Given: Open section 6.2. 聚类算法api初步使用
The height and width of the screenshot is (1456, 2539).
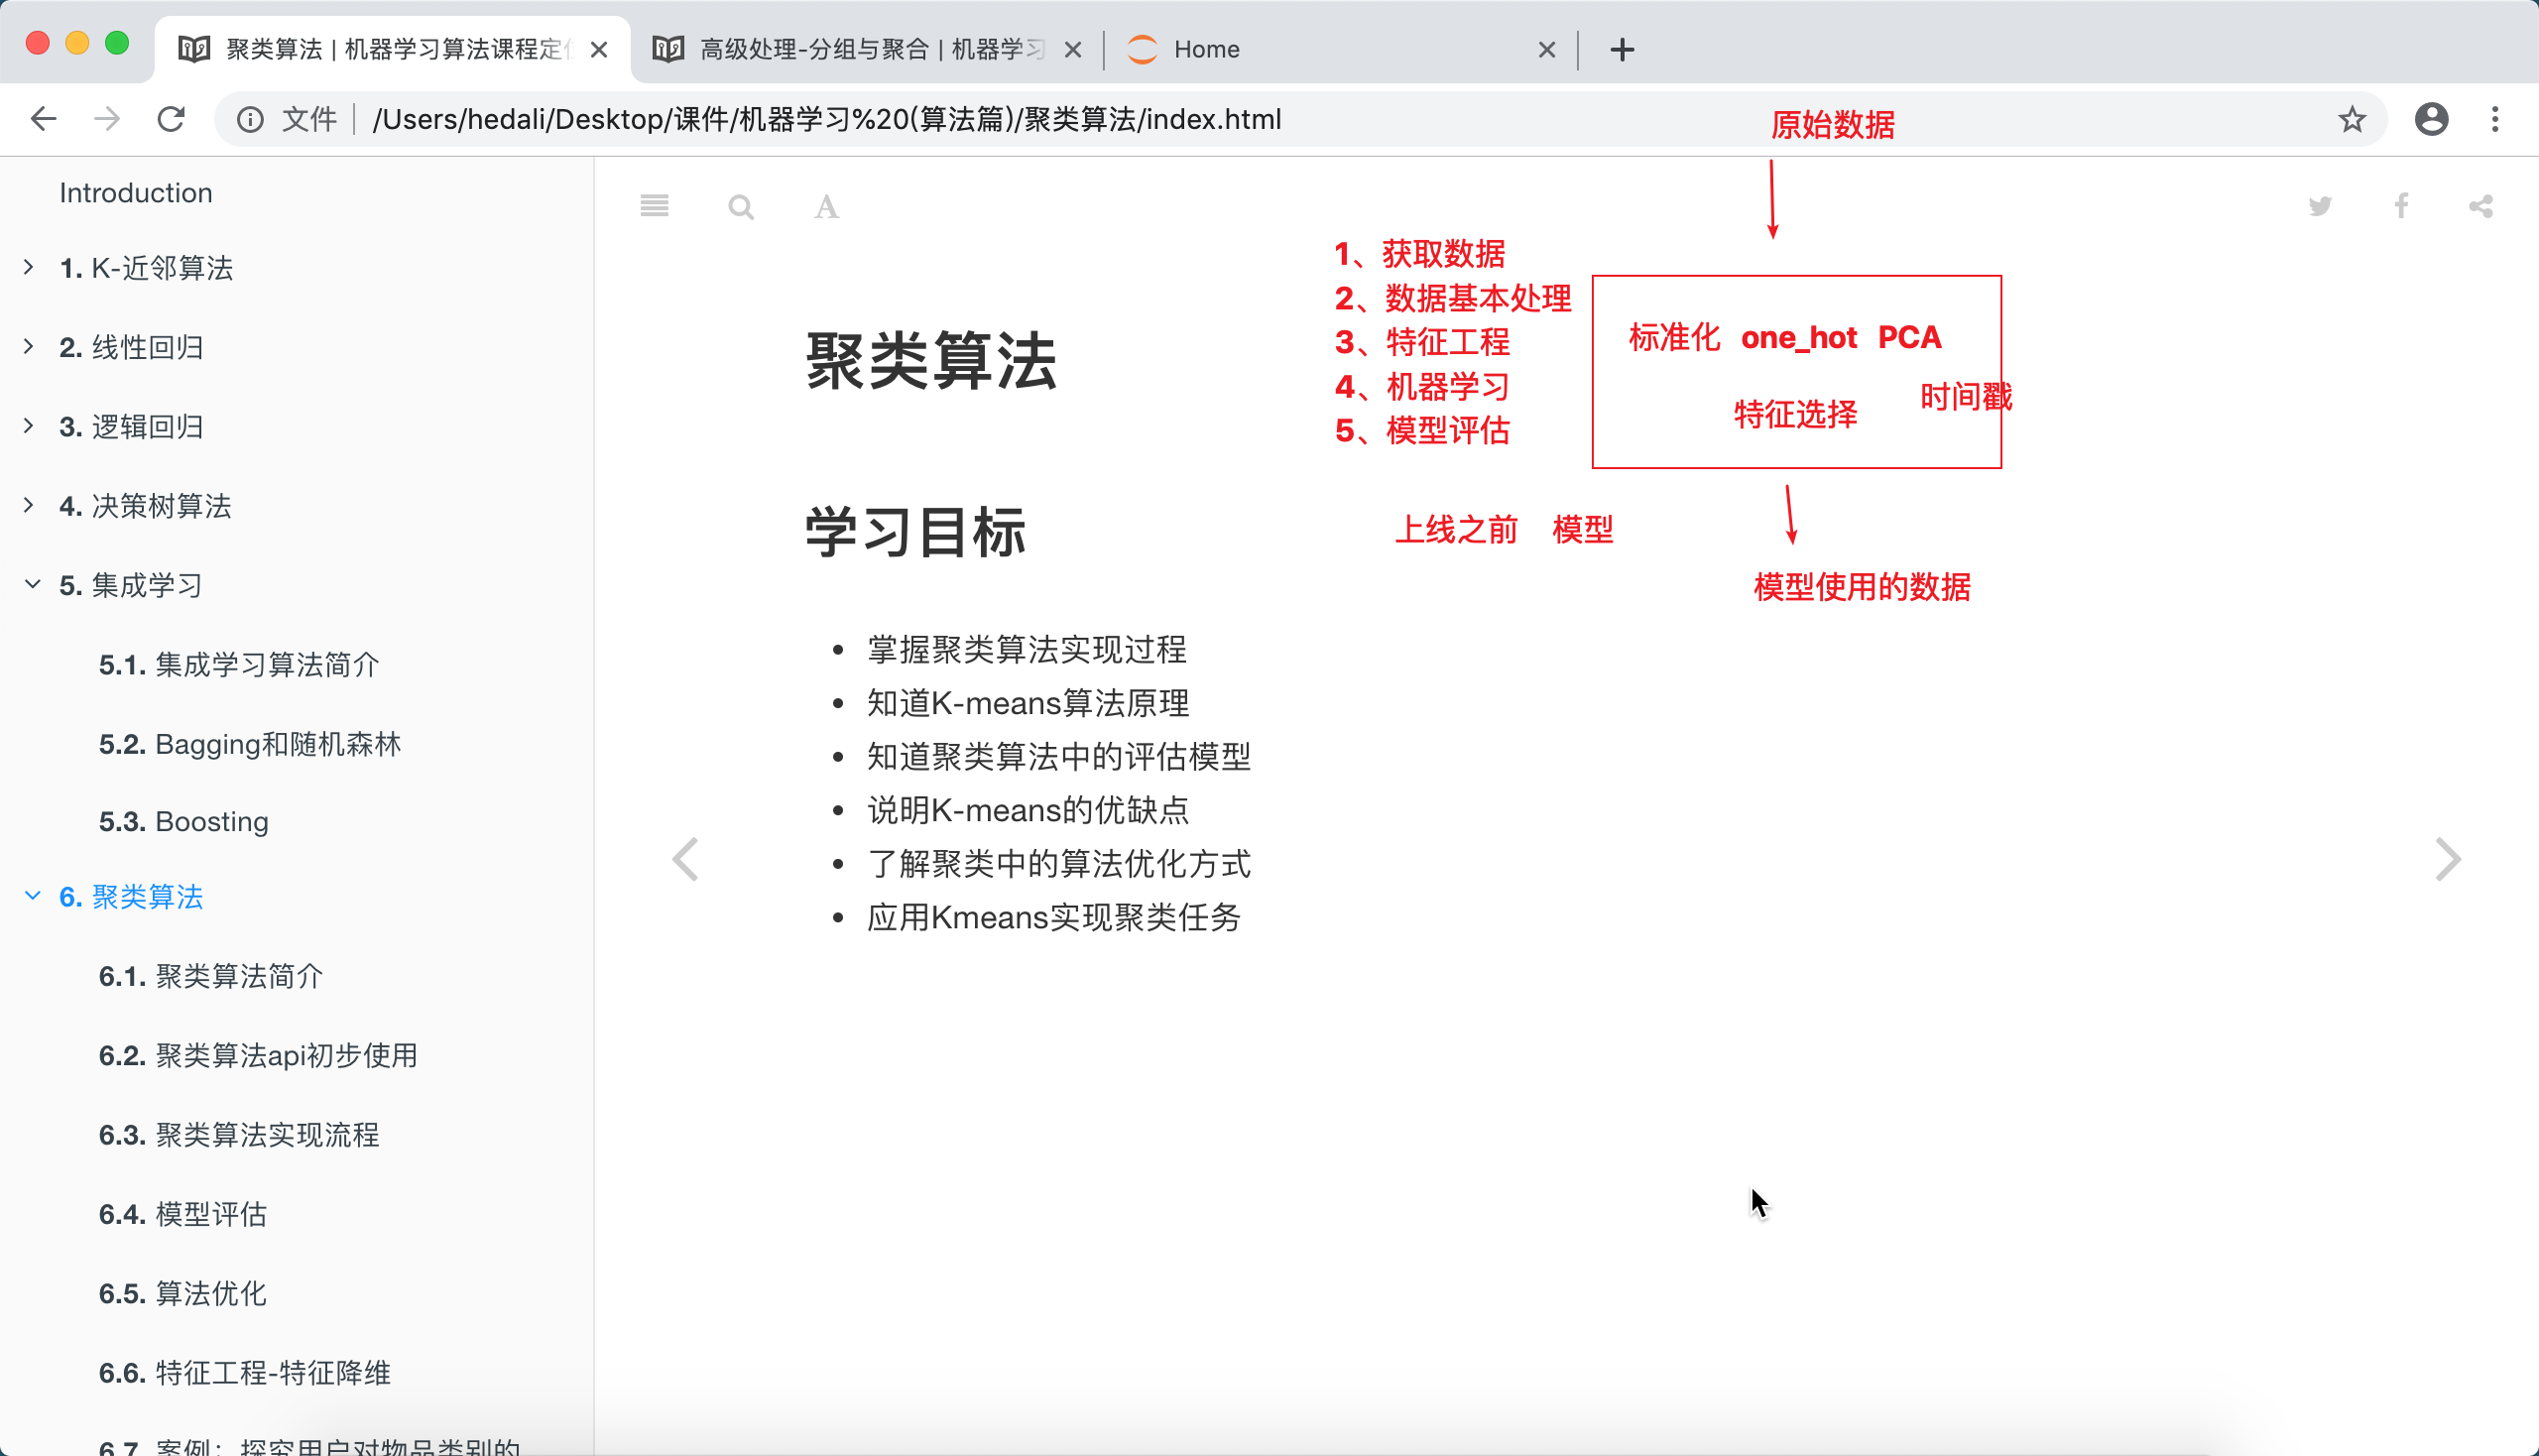Looking at the screenshot, I should 258,1056.
